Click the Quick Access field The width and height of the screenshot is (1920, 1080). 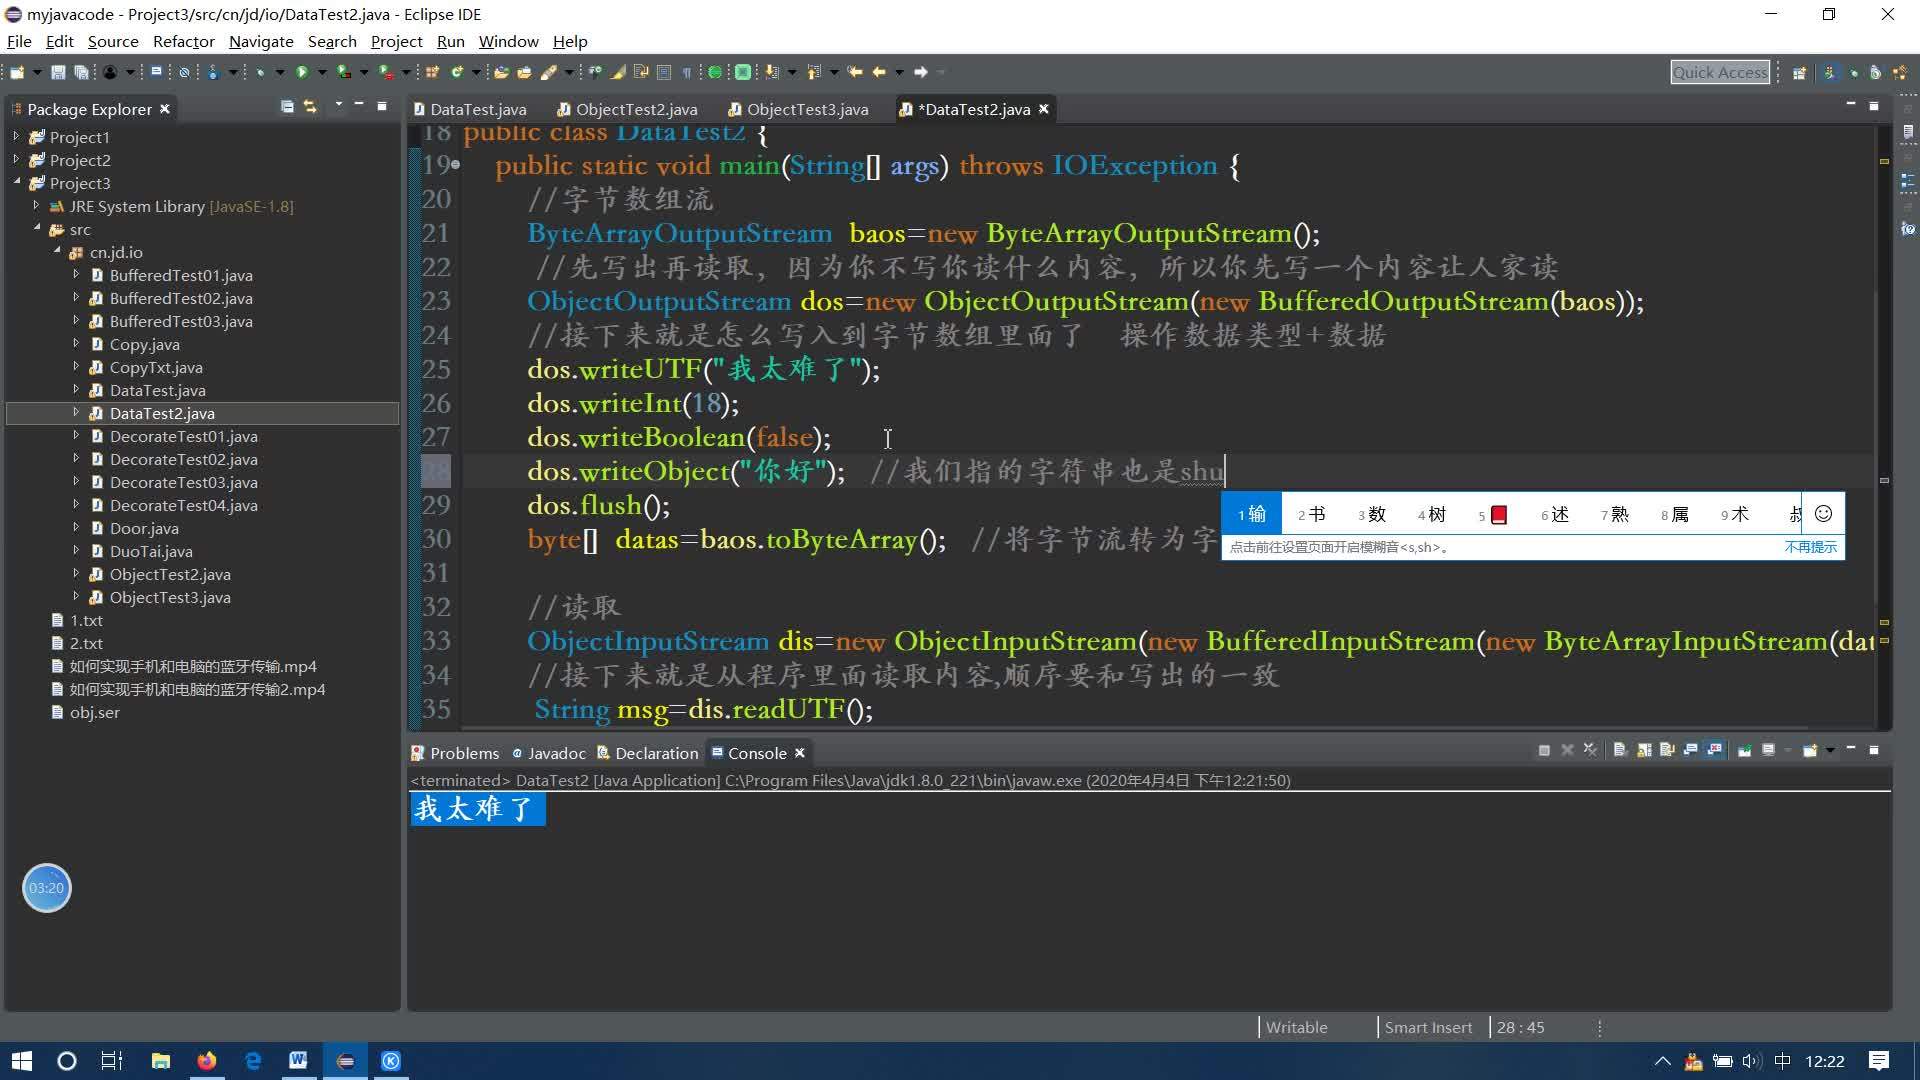pyautogui.click(x=1720, y=72)
